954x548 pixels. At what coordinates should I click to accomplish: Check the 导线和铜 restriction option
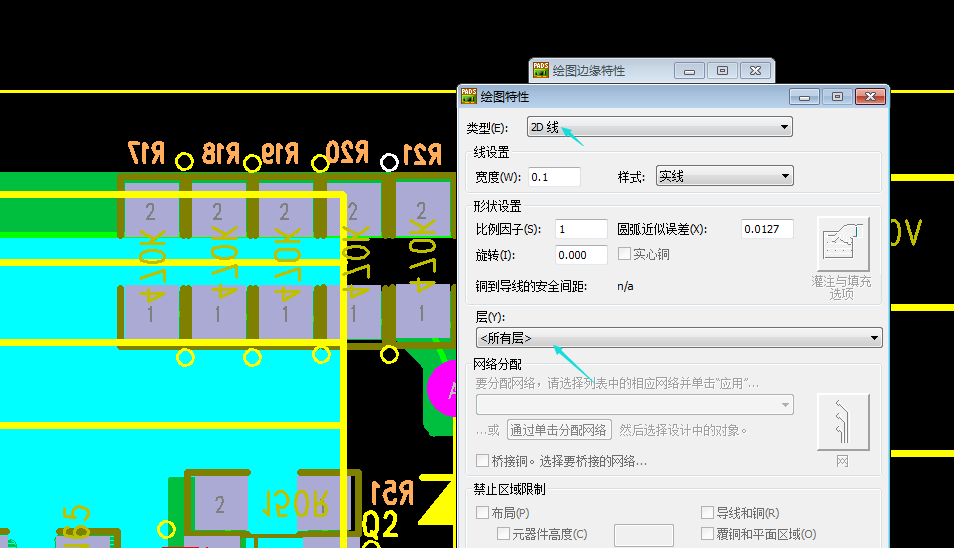click(x=708, y=513)
